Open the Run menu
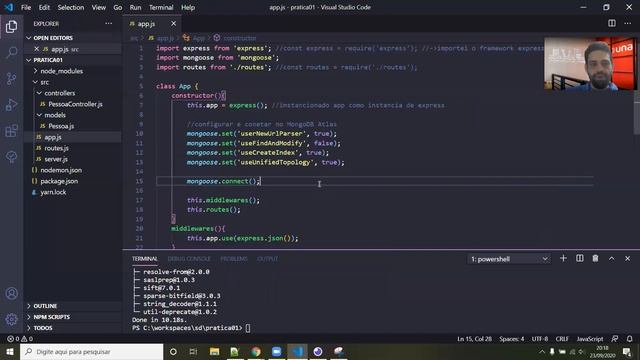Image resolution: width=640 pixels, height=360 pixels. coord(135,7)
